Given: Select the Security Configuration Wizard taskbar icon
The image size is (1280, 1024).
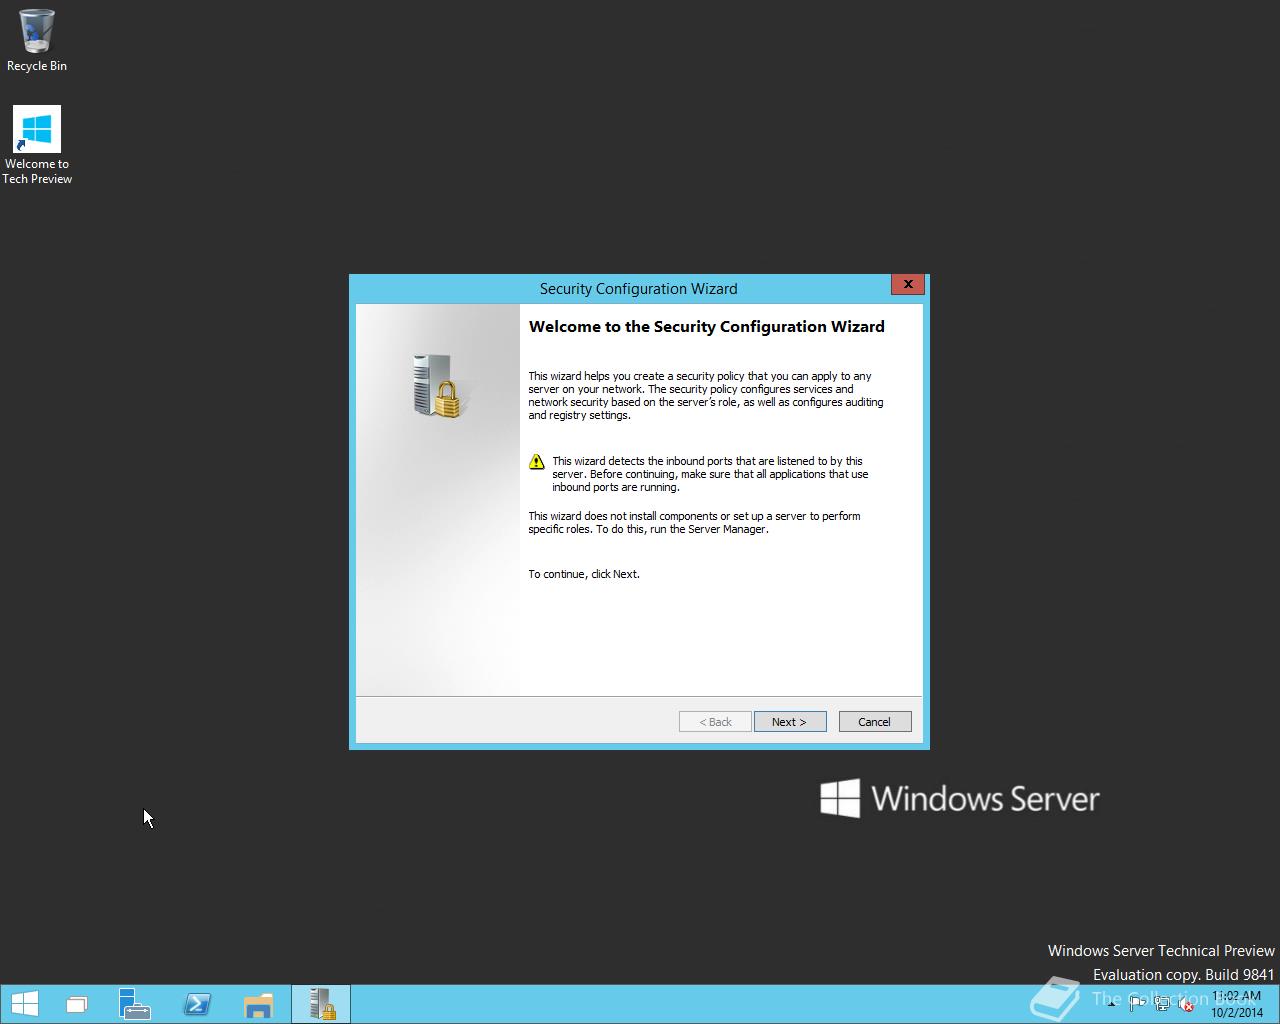Looking at the screenshot, I should coord(321,1004).
